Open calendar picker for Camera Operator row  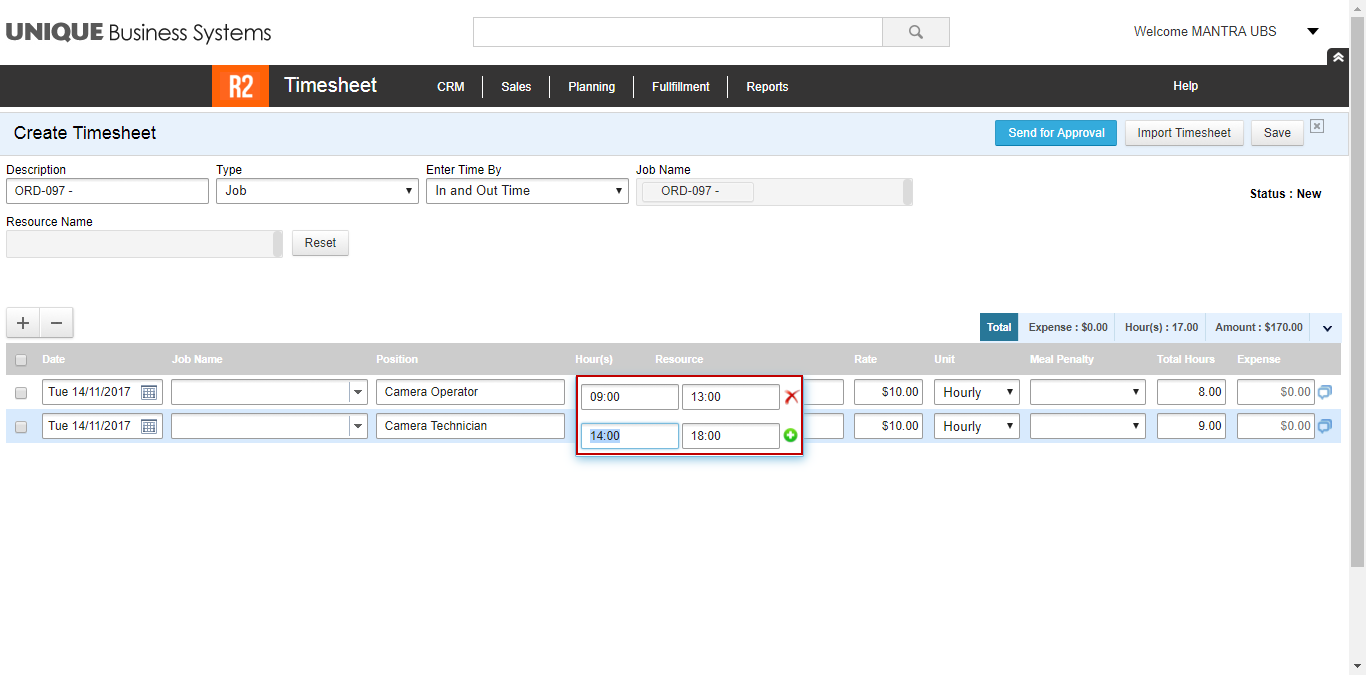click(x=149, y=392)
